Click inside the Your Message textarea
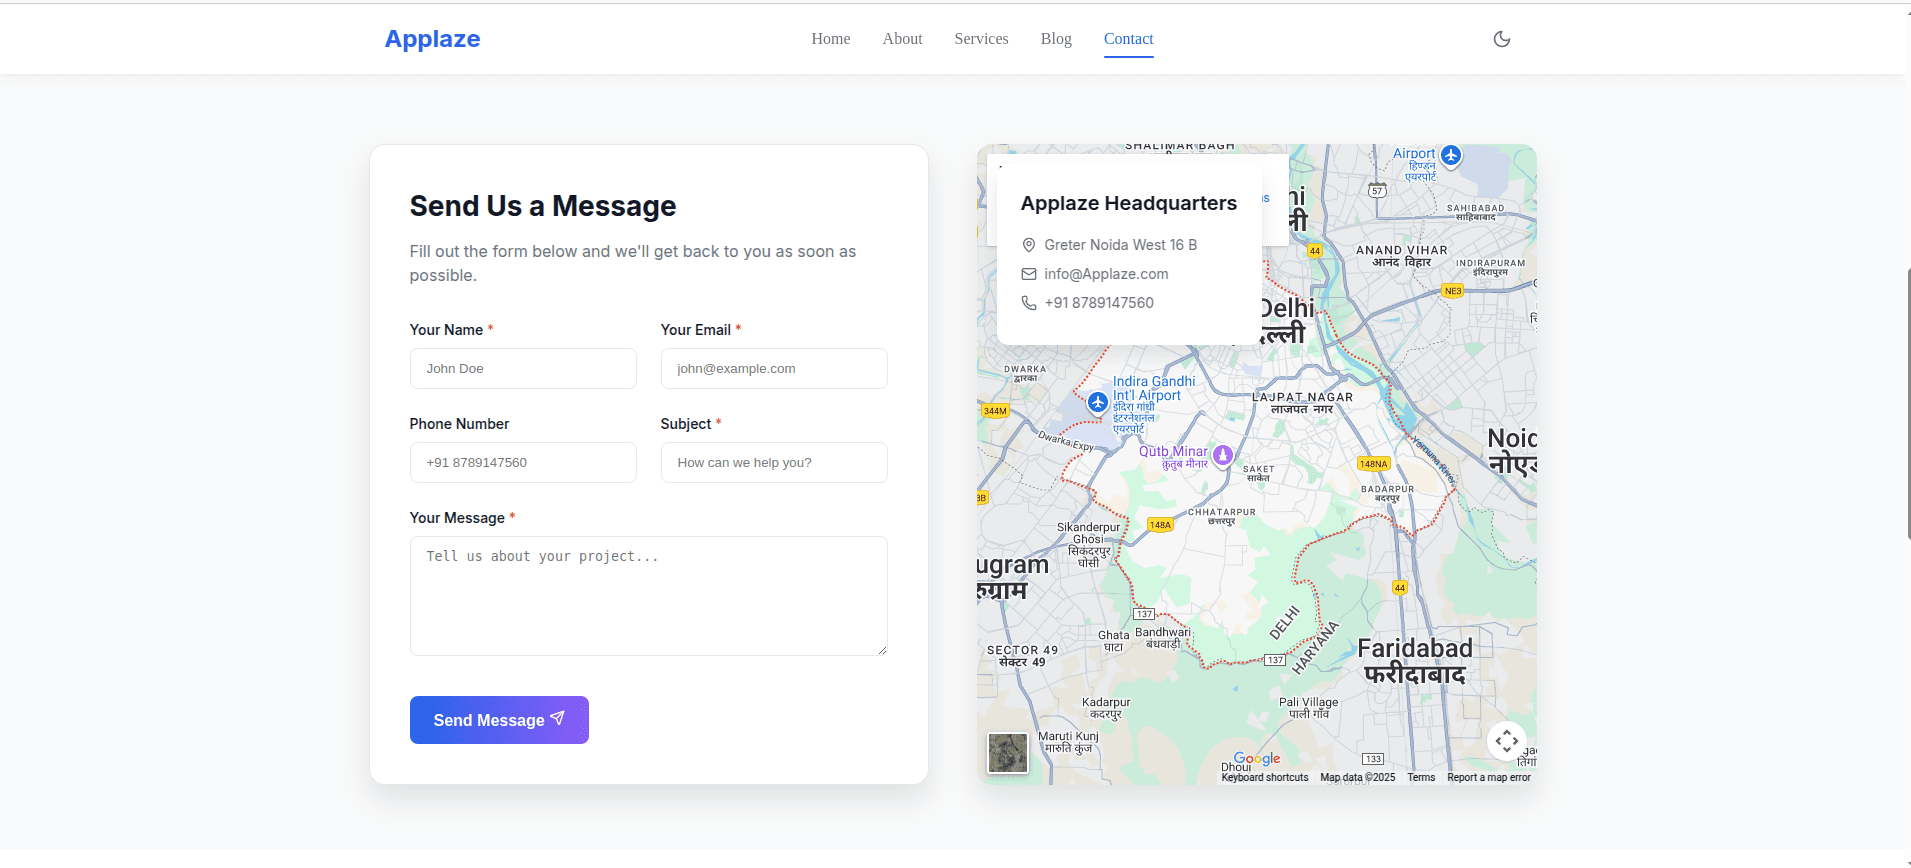 (x=648, y=596)
